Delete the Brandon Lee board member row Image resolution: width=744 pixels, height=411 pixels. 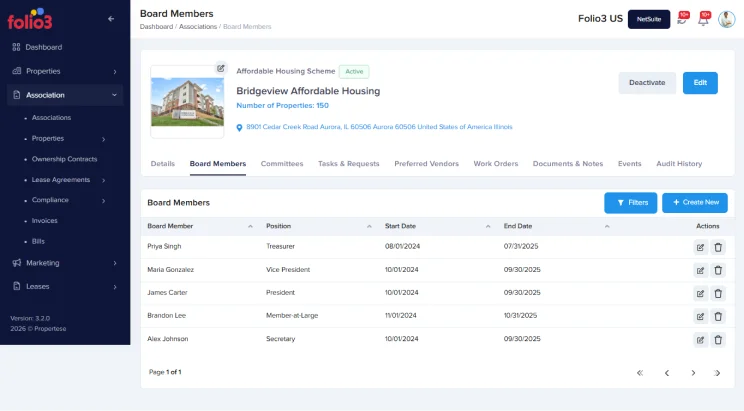pos(718,316)
